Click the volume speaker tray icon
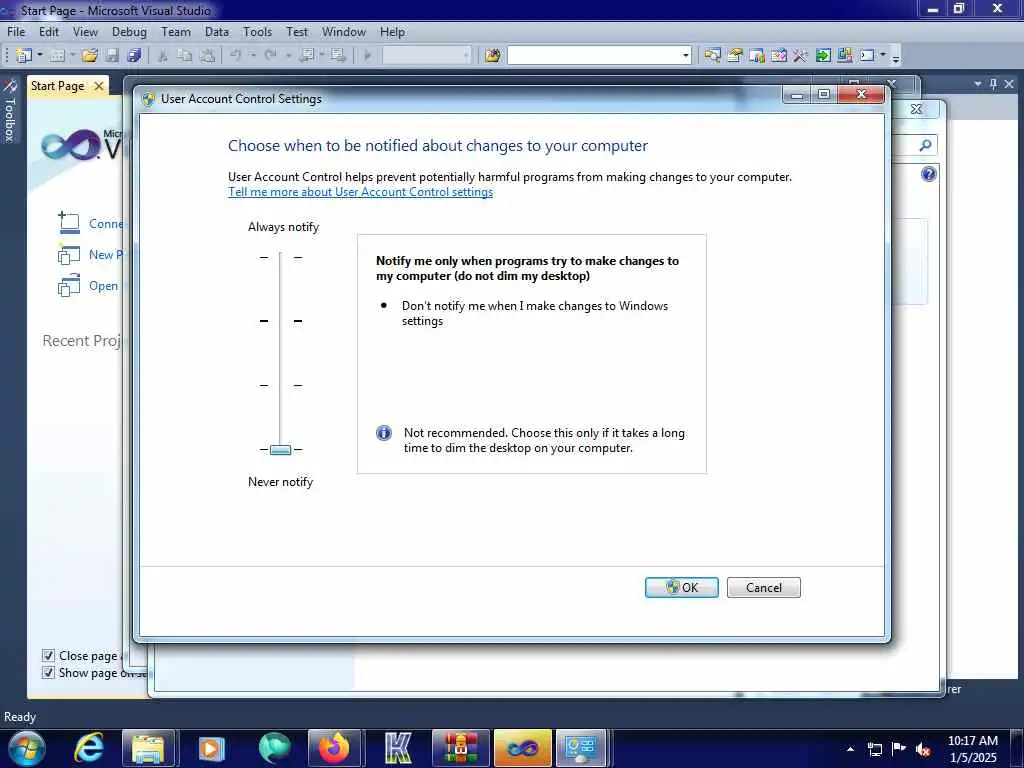The width and height of the screenshot is (1024, 768). [x=923, y=749]
